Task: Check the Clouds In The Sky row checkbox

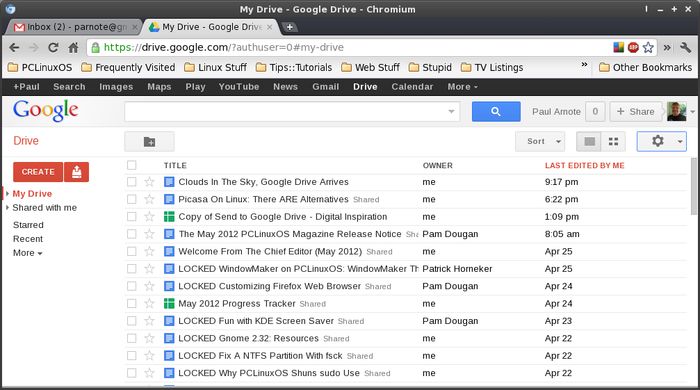Action: click(131, 182)
